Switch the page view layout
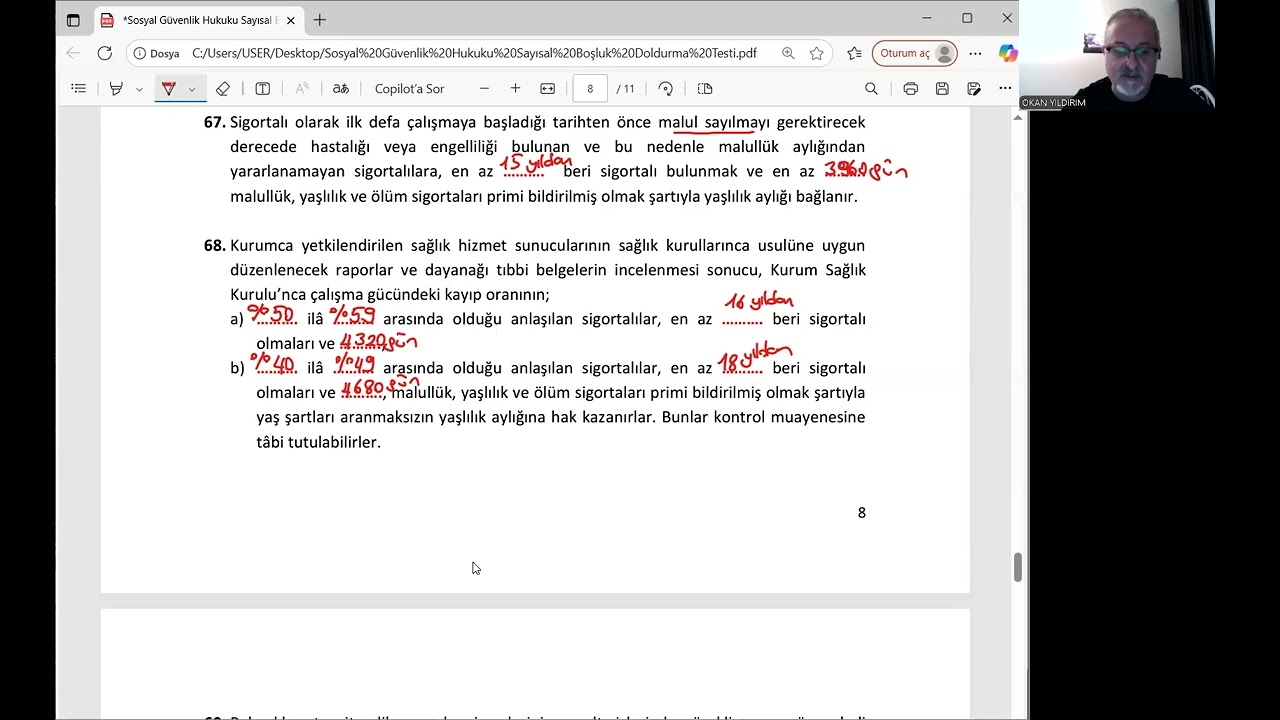Screen dimensions: 1280x720 click(705, 89)
